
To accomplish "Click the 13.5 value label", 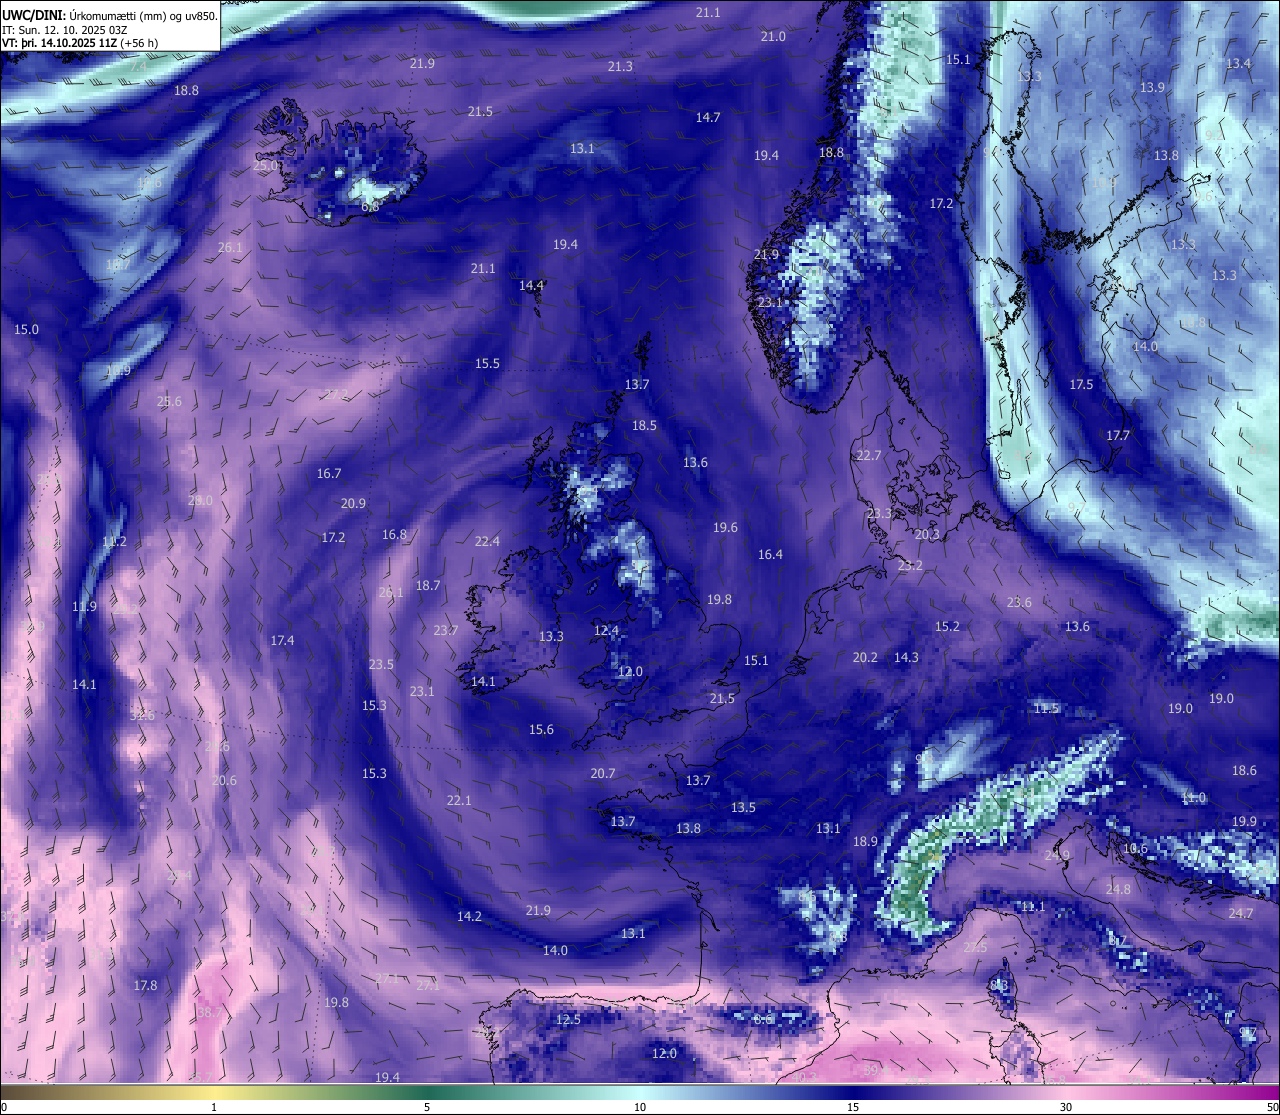I will pos(743,807).
